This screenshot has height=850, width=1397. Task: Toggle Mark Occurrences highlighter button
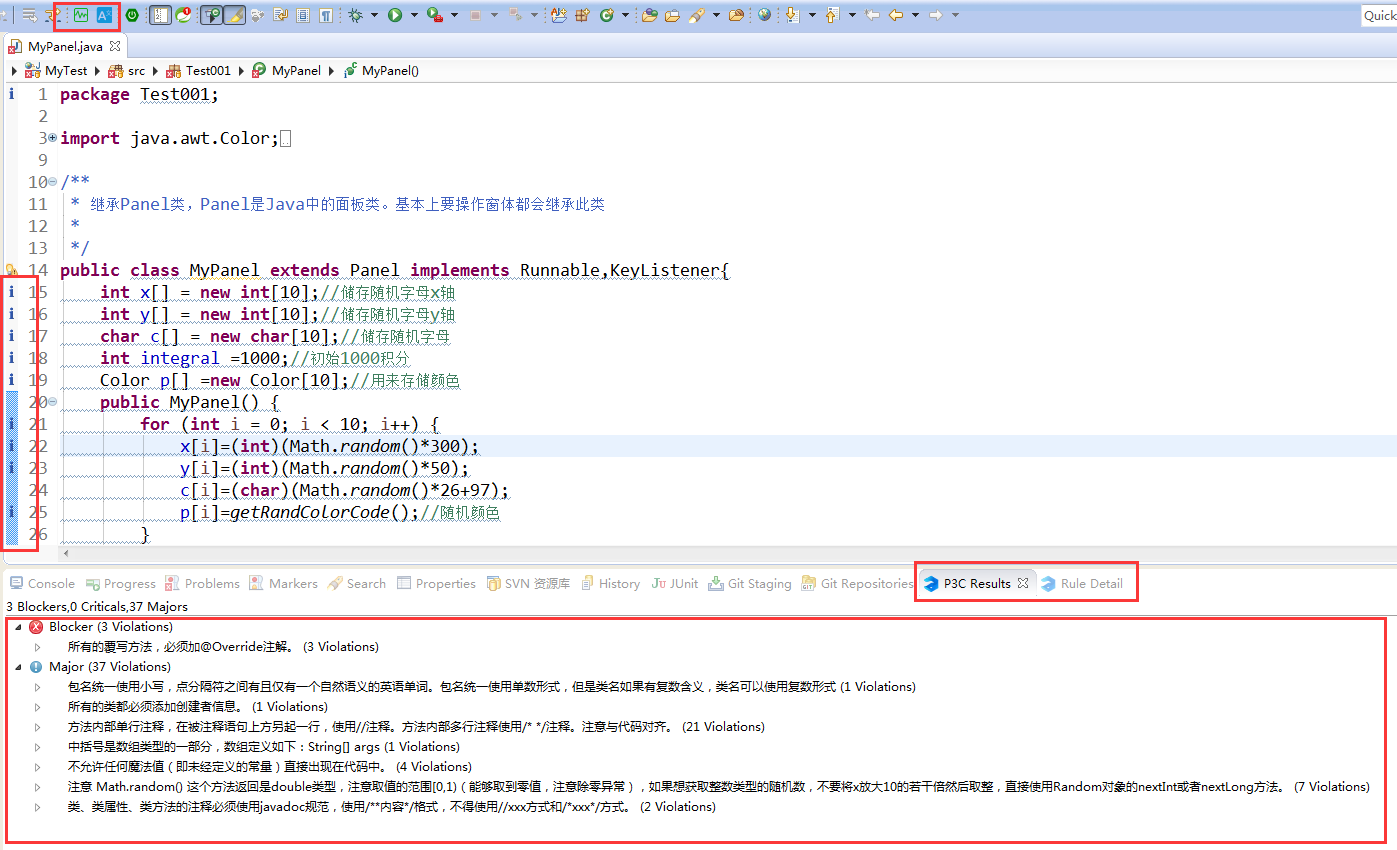[x=234, y=15]
